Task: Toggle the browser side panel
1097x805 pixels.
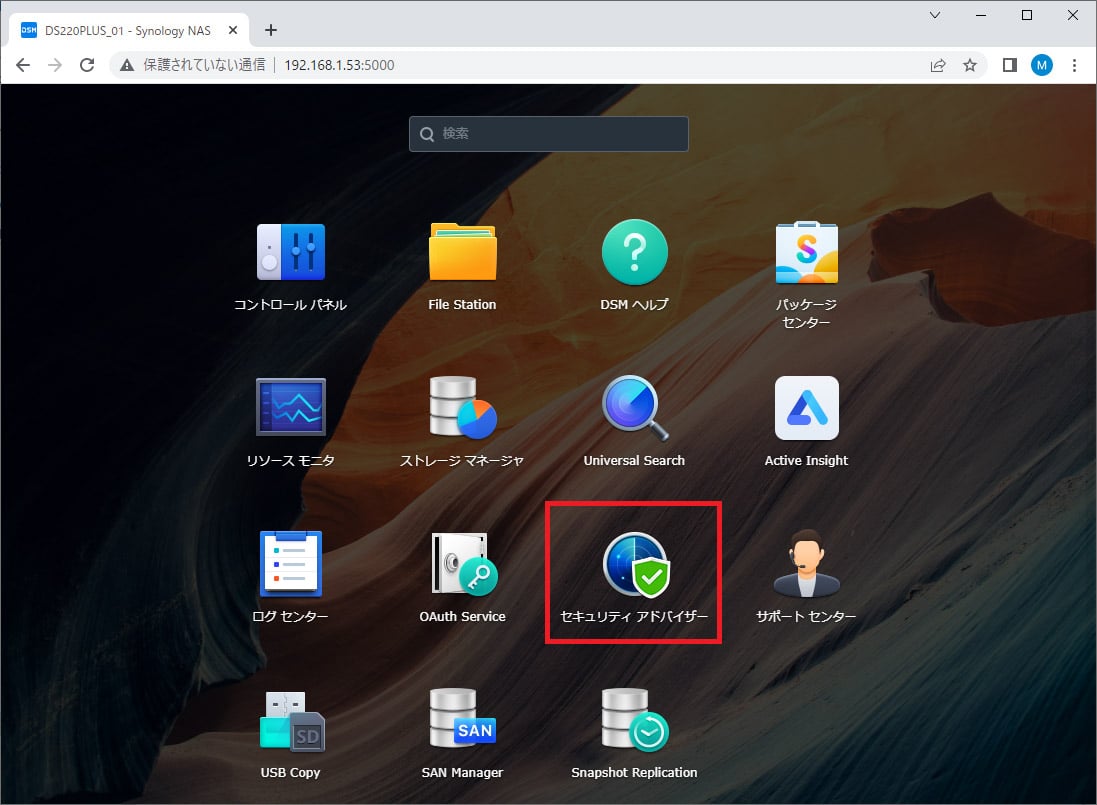Action: (1010, 65)
